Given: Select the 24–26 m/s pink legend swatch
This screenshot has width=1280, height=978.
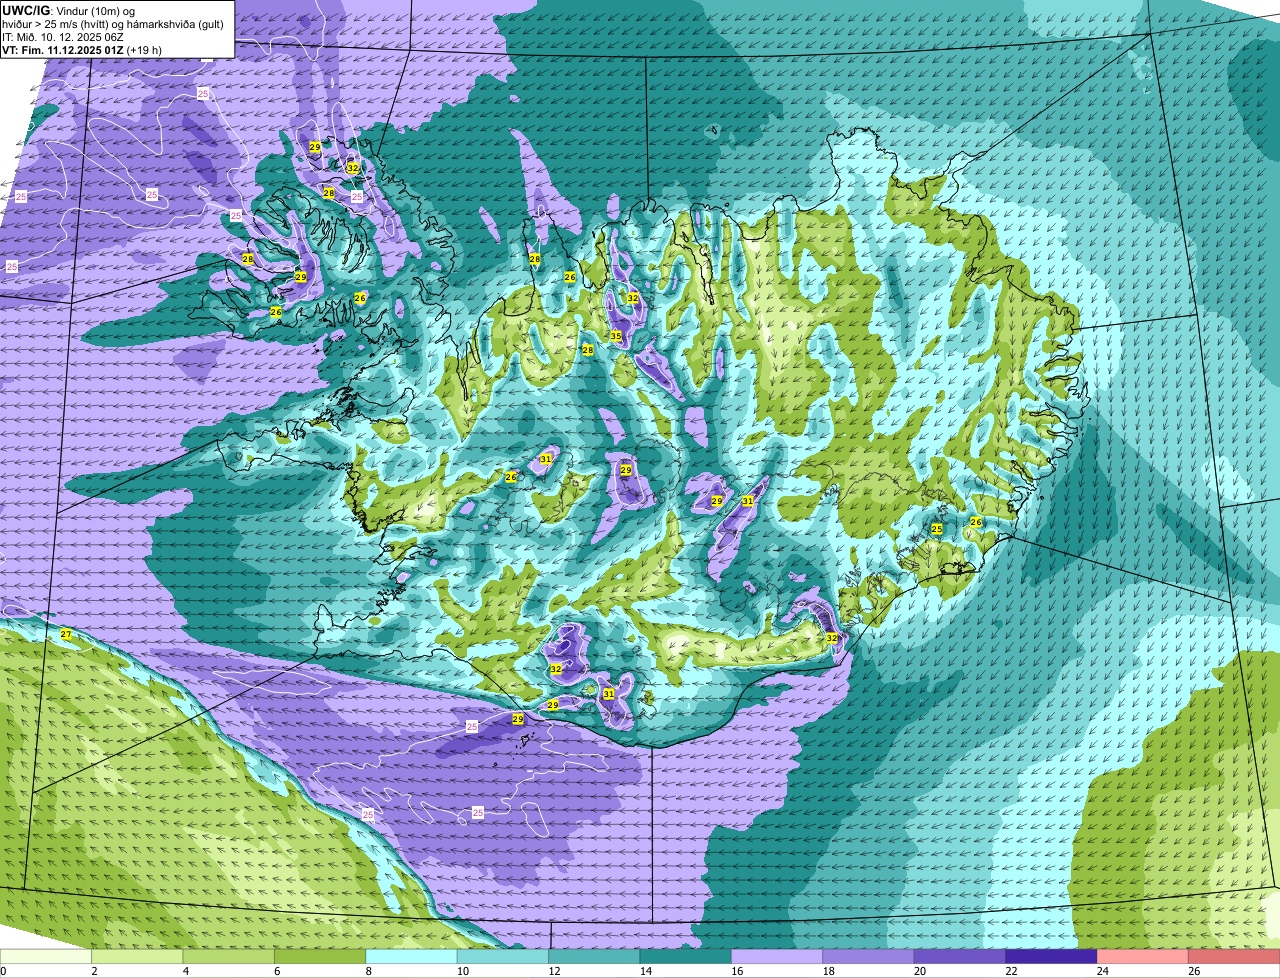Looking at the screenshot, I should [1143, 956].
